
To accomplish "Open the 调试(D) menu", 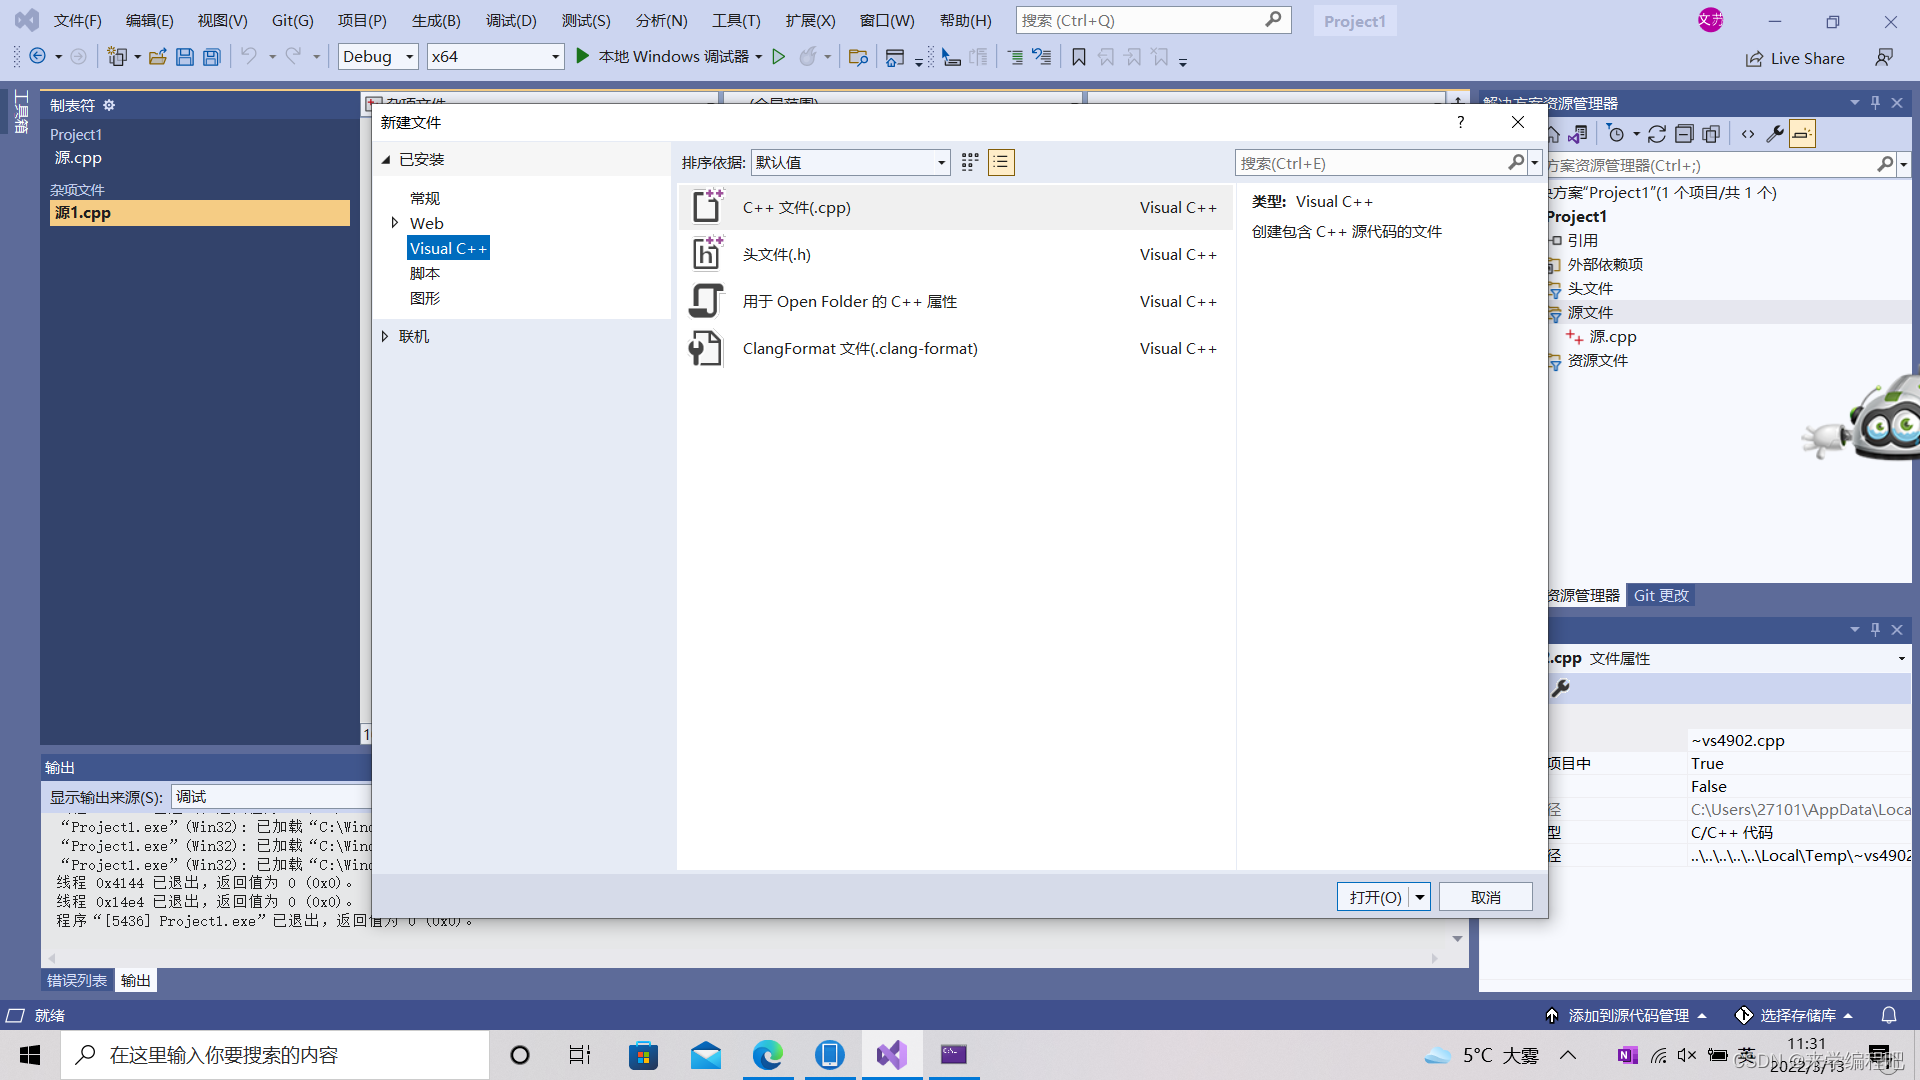I will tap(510, 20).
